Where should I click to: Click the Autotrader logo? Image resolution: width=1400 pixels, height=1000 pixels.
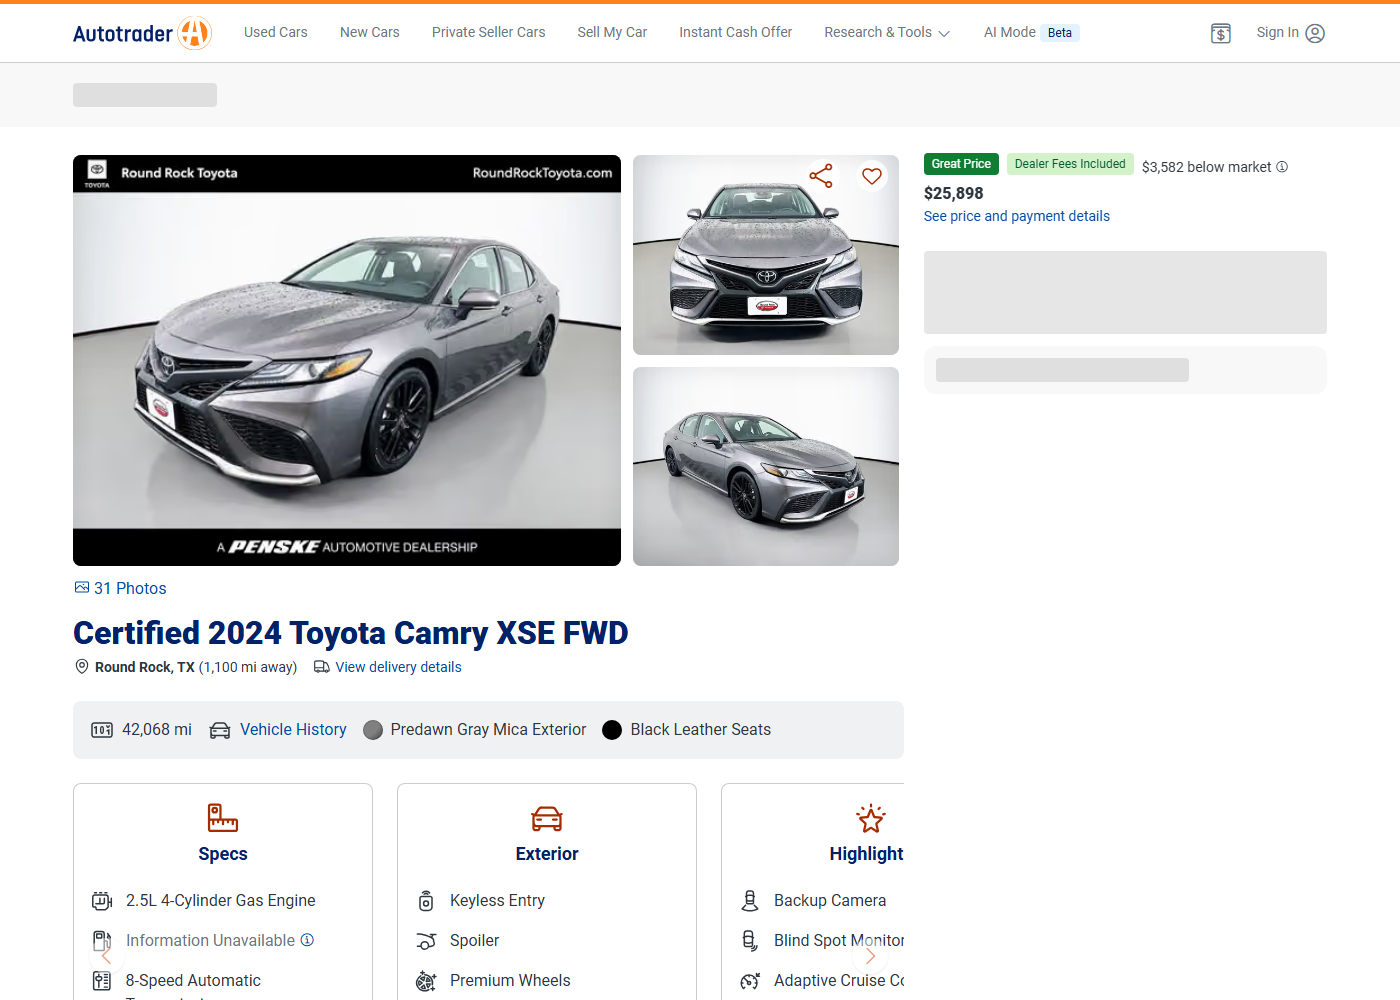click(x=142, y=33)
